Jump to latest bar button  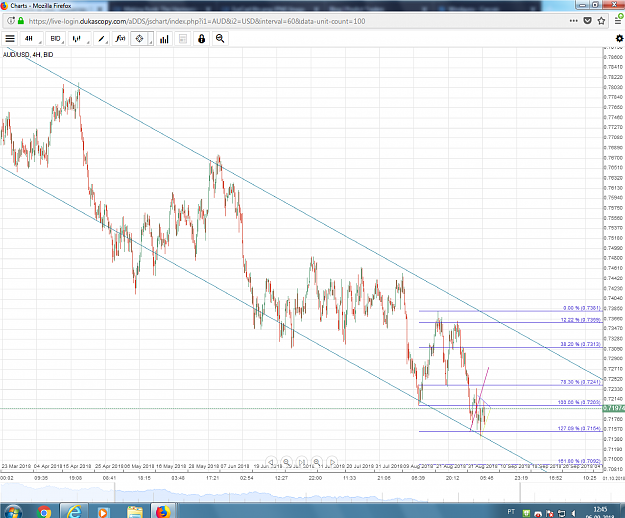pyautogui.click(x=301, y=462)
